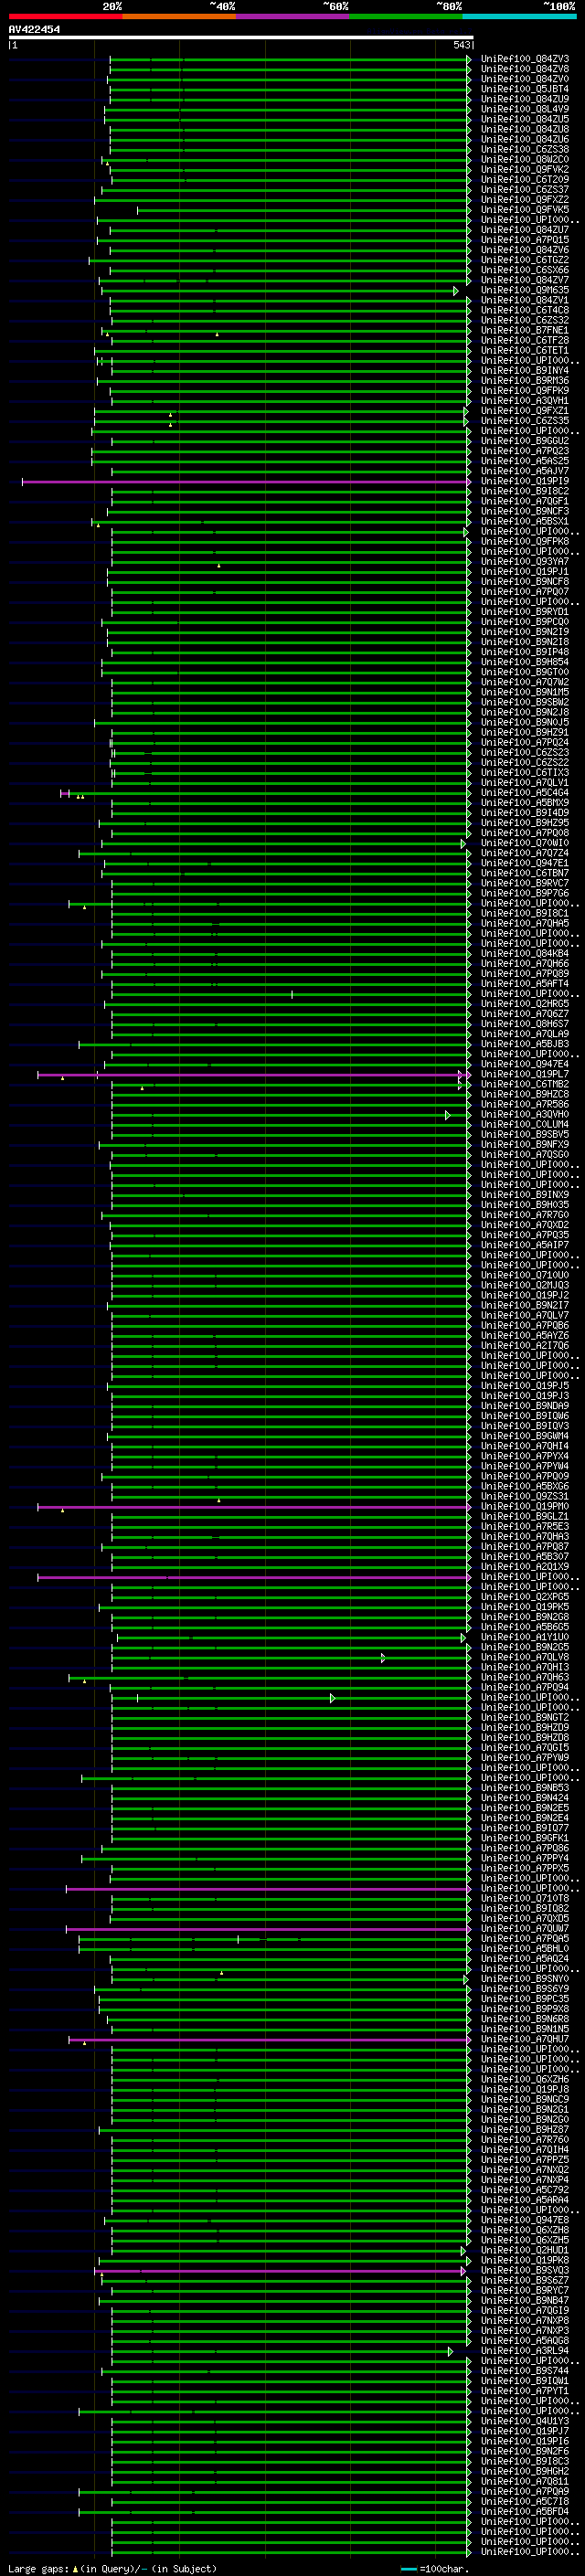The width and height of the screenshot is (585, 2576).
Task: Select the hit label UniRef100_C6TGZ2
Action: (x=525, y=260)
